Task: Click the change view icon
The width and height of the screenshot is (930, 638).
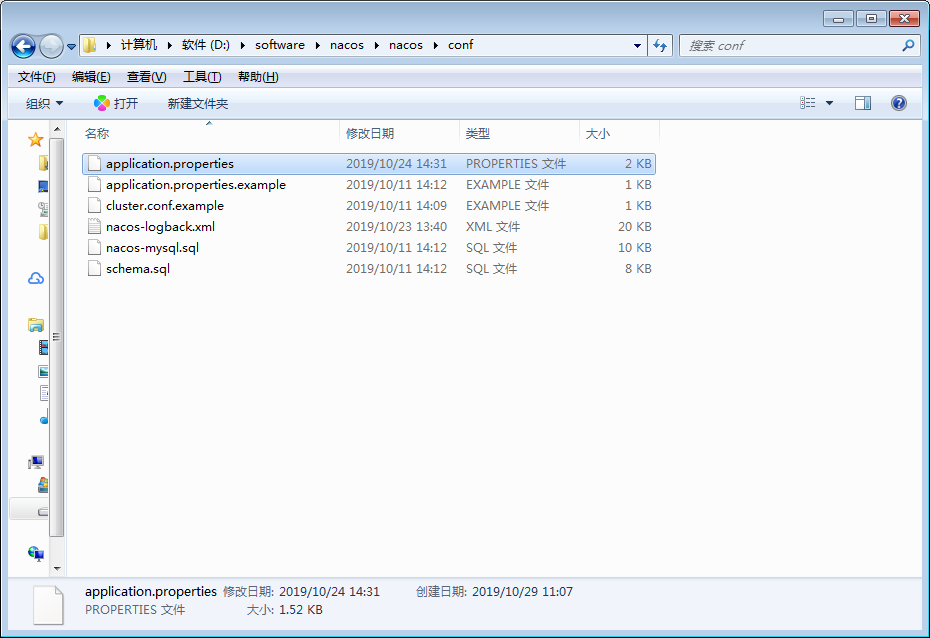Action: tap(807, 103)
